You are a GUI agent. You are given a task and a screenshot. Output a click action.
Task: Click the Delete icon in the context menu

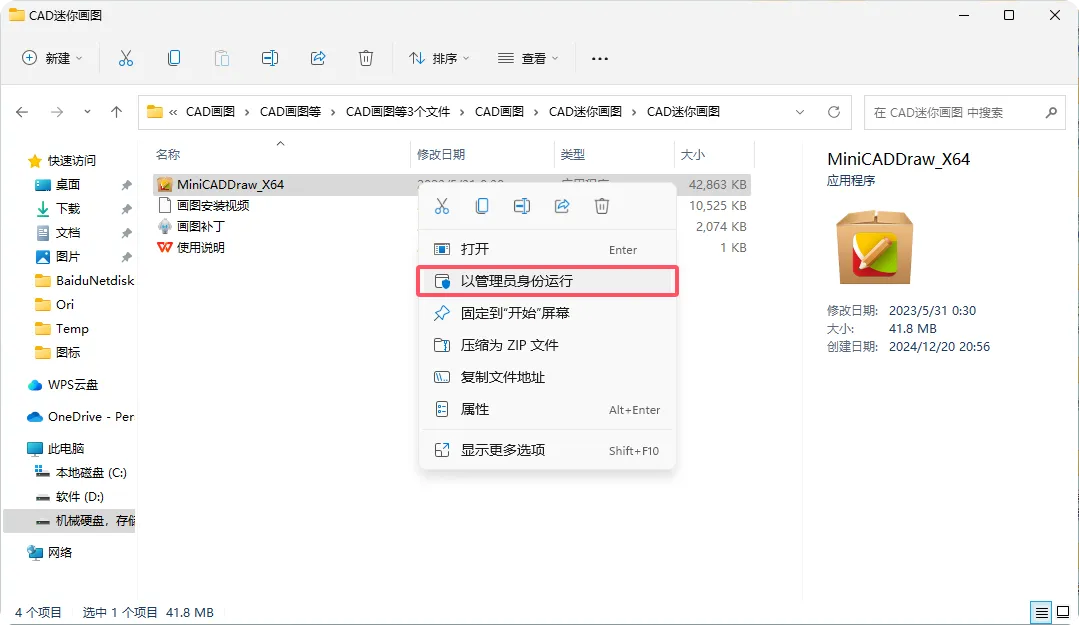pyautogui.click(x=602, y=206)
